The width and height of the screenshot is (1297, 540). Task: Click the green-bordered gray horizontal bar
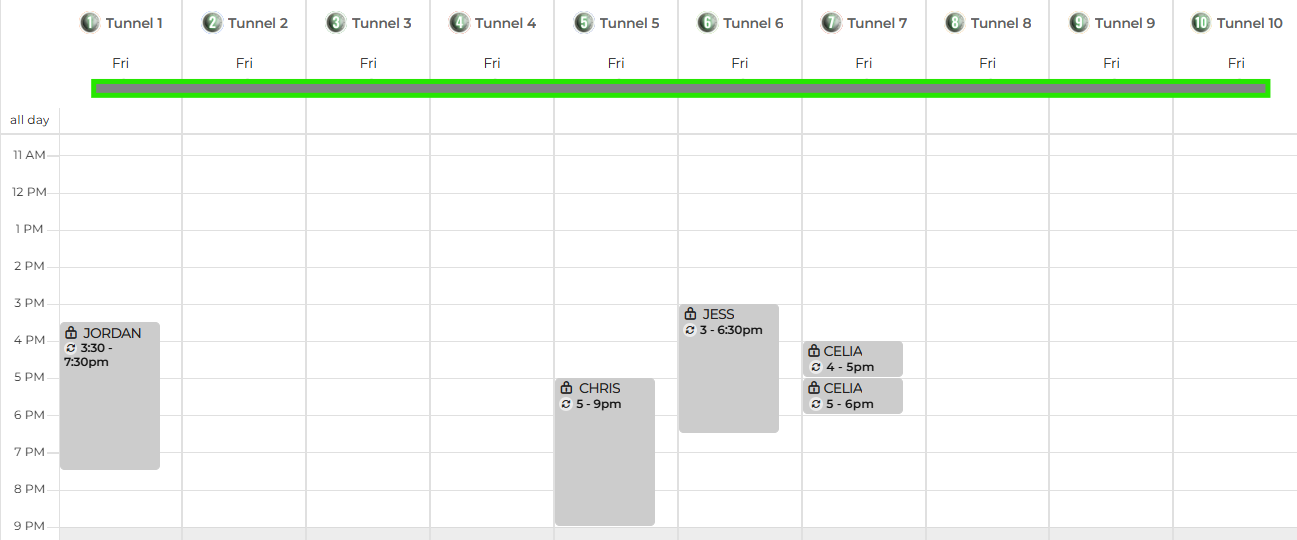click(x=680, y=88)
